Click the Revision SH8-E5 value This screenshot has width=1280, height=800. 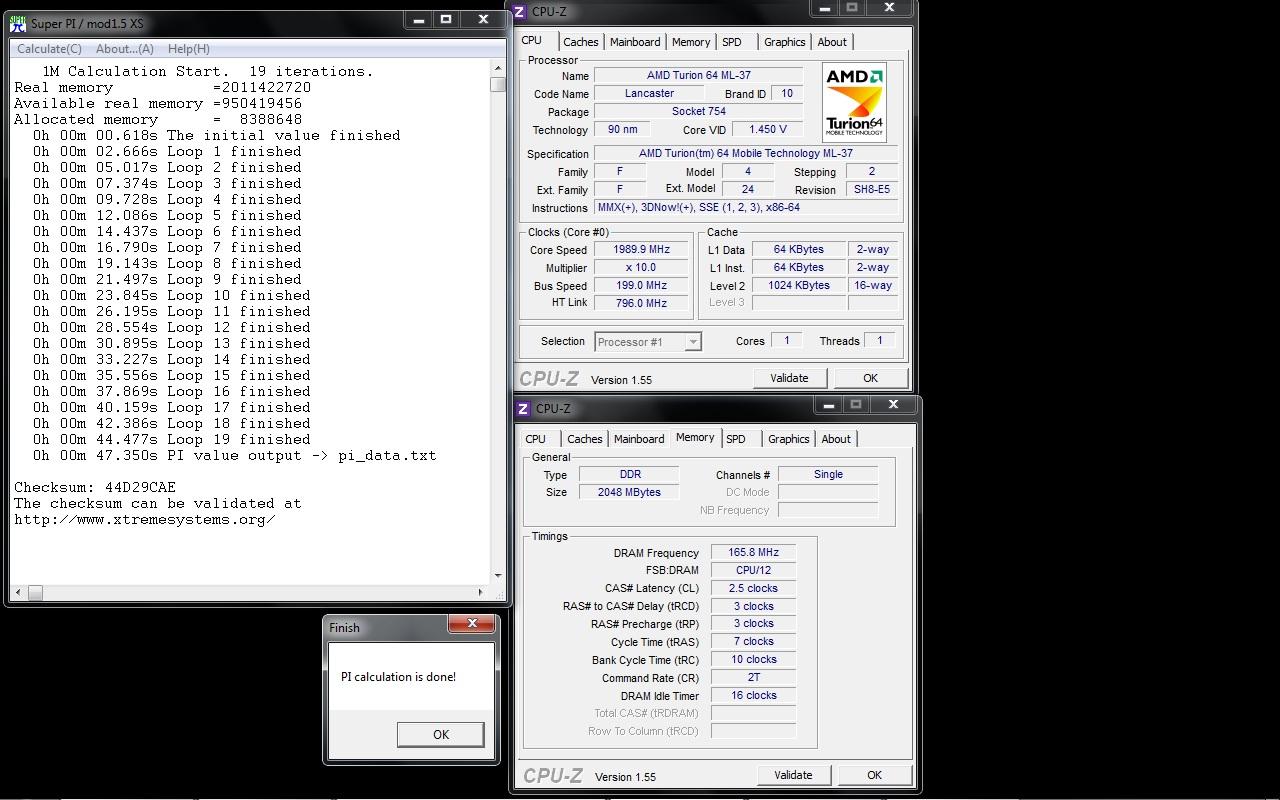(x=871, y=190)
